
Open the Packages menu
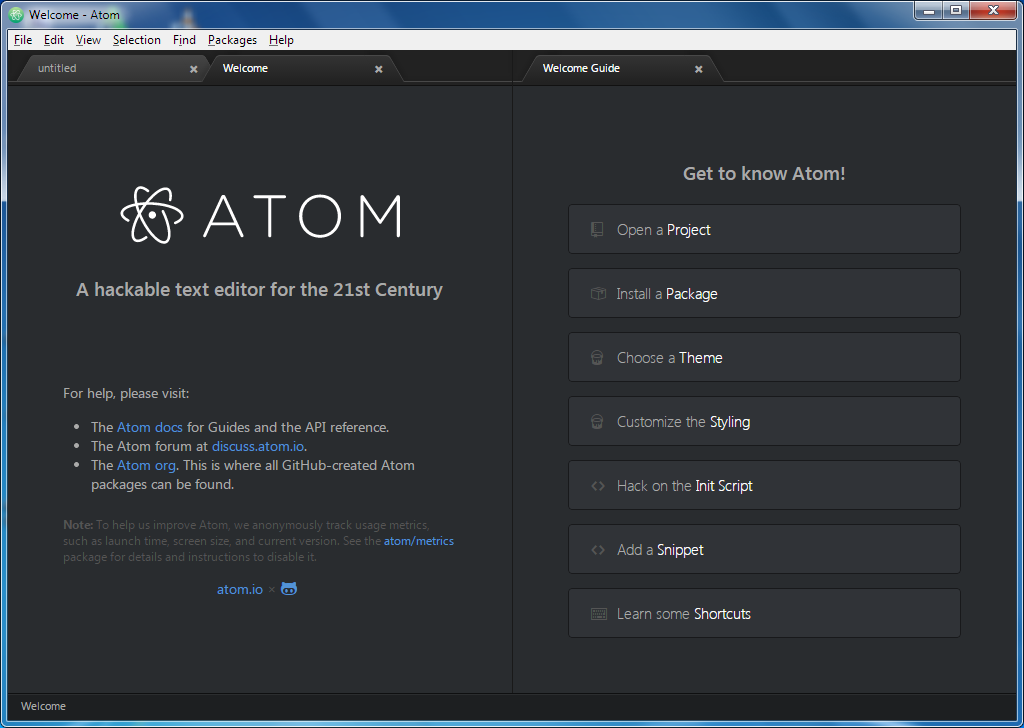(232, 40)
